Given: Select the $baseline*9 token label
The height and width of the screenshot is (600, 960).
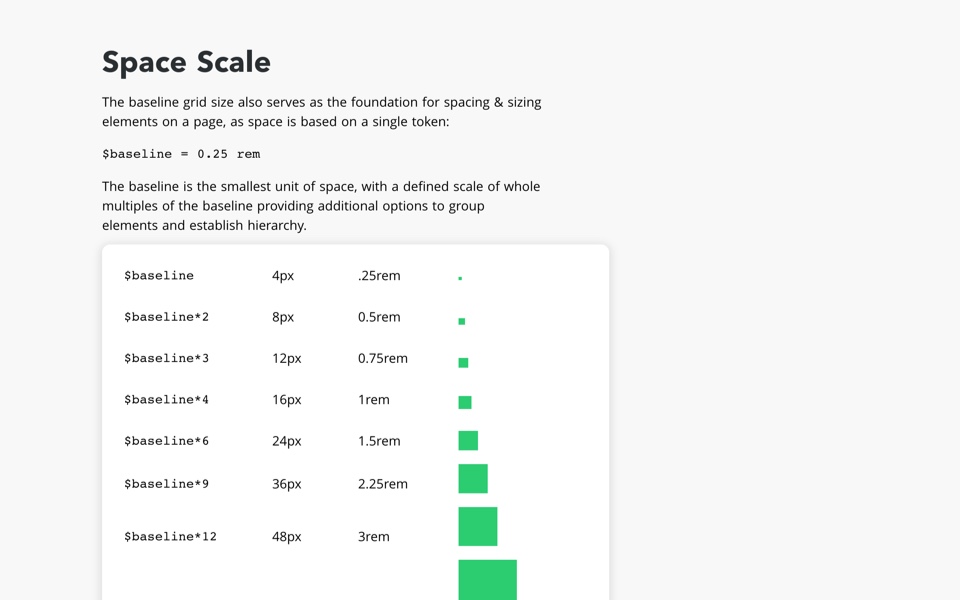Looking at the screenshot, I should 166,484.
